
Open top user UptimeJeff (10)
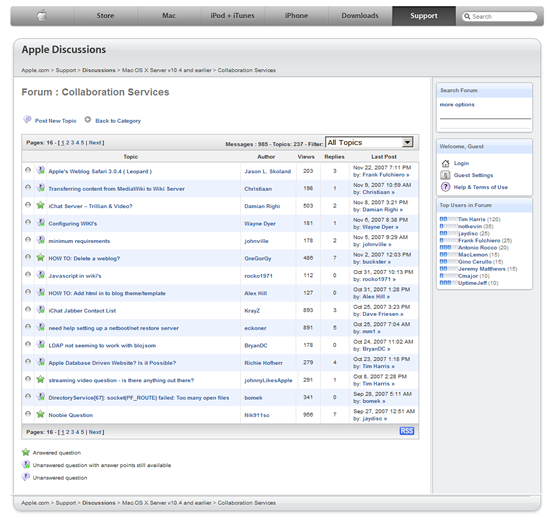[472, 283]
